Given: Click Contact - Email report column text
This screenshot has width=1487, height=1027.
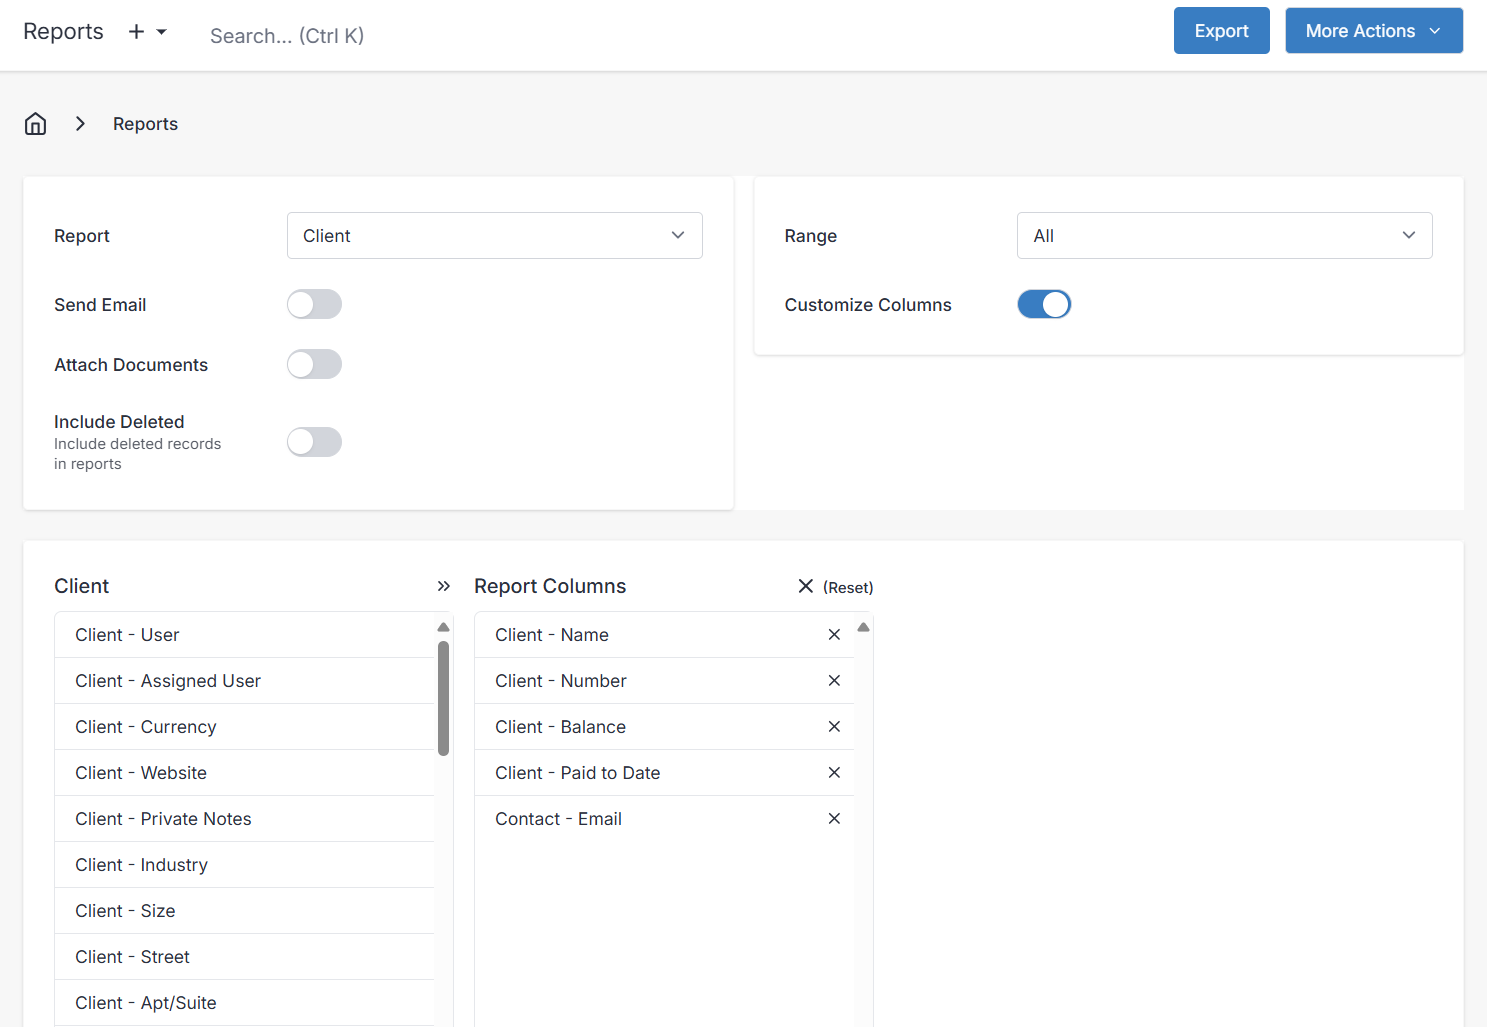Looking at the screenshot, I should pyautogui.click(x=558, y=819).
